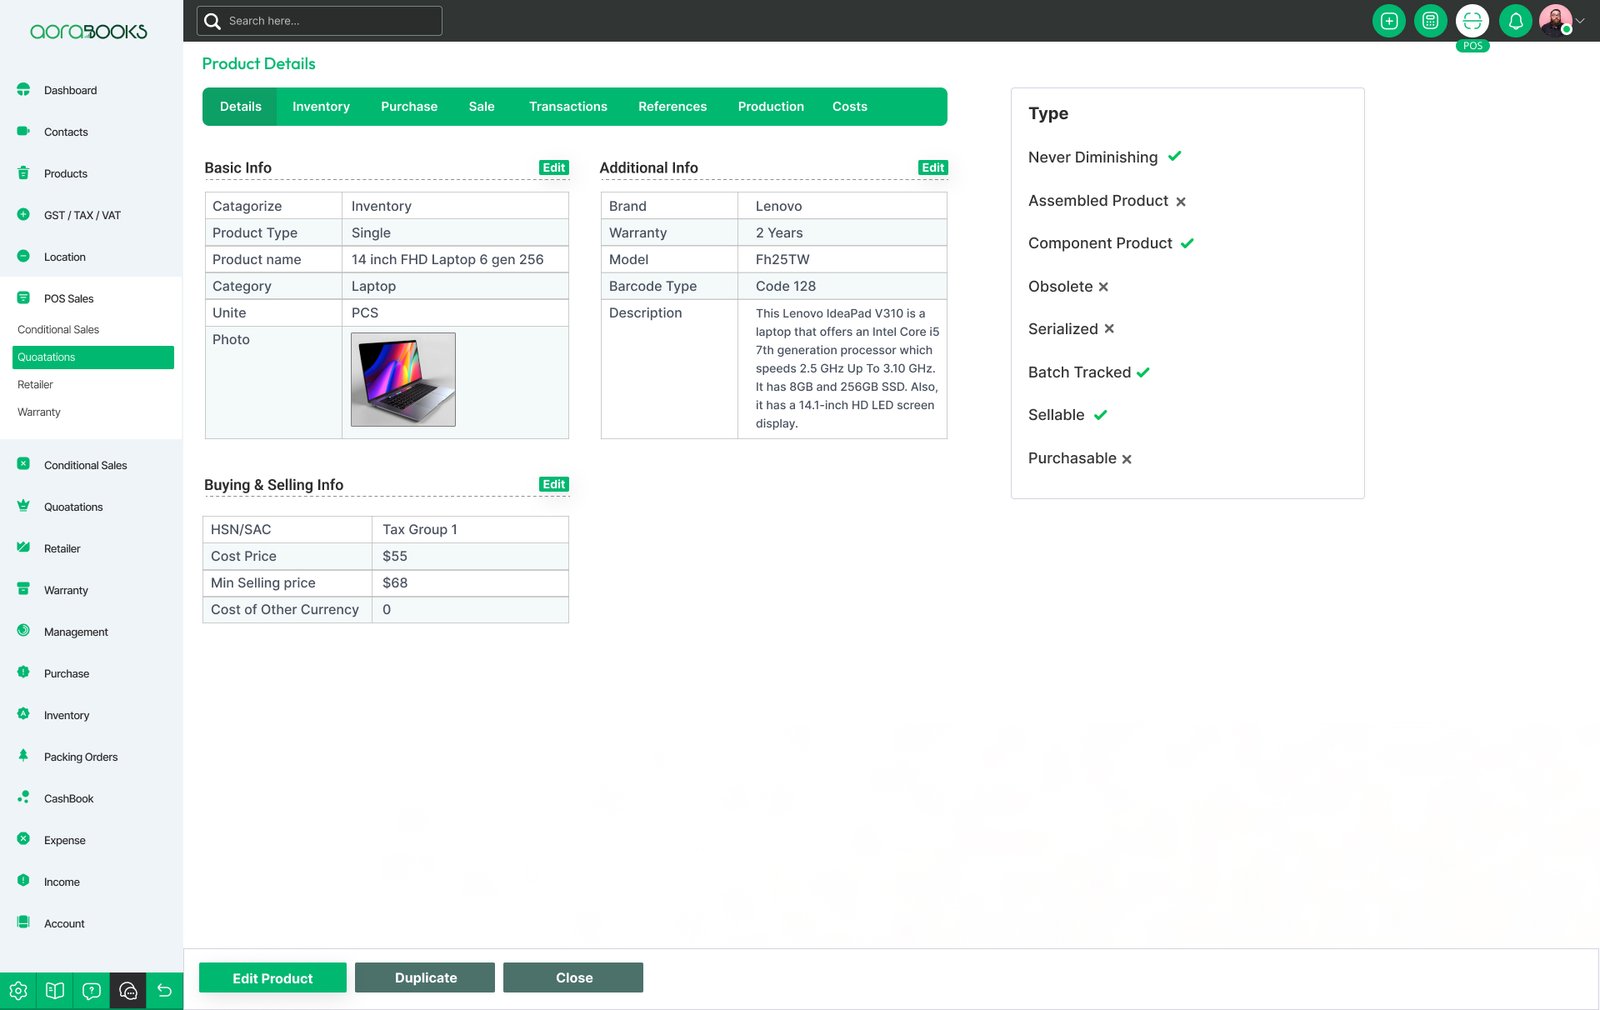Open the help question bubble icon
The image size is (1600, 1010).
pos(91,991)
